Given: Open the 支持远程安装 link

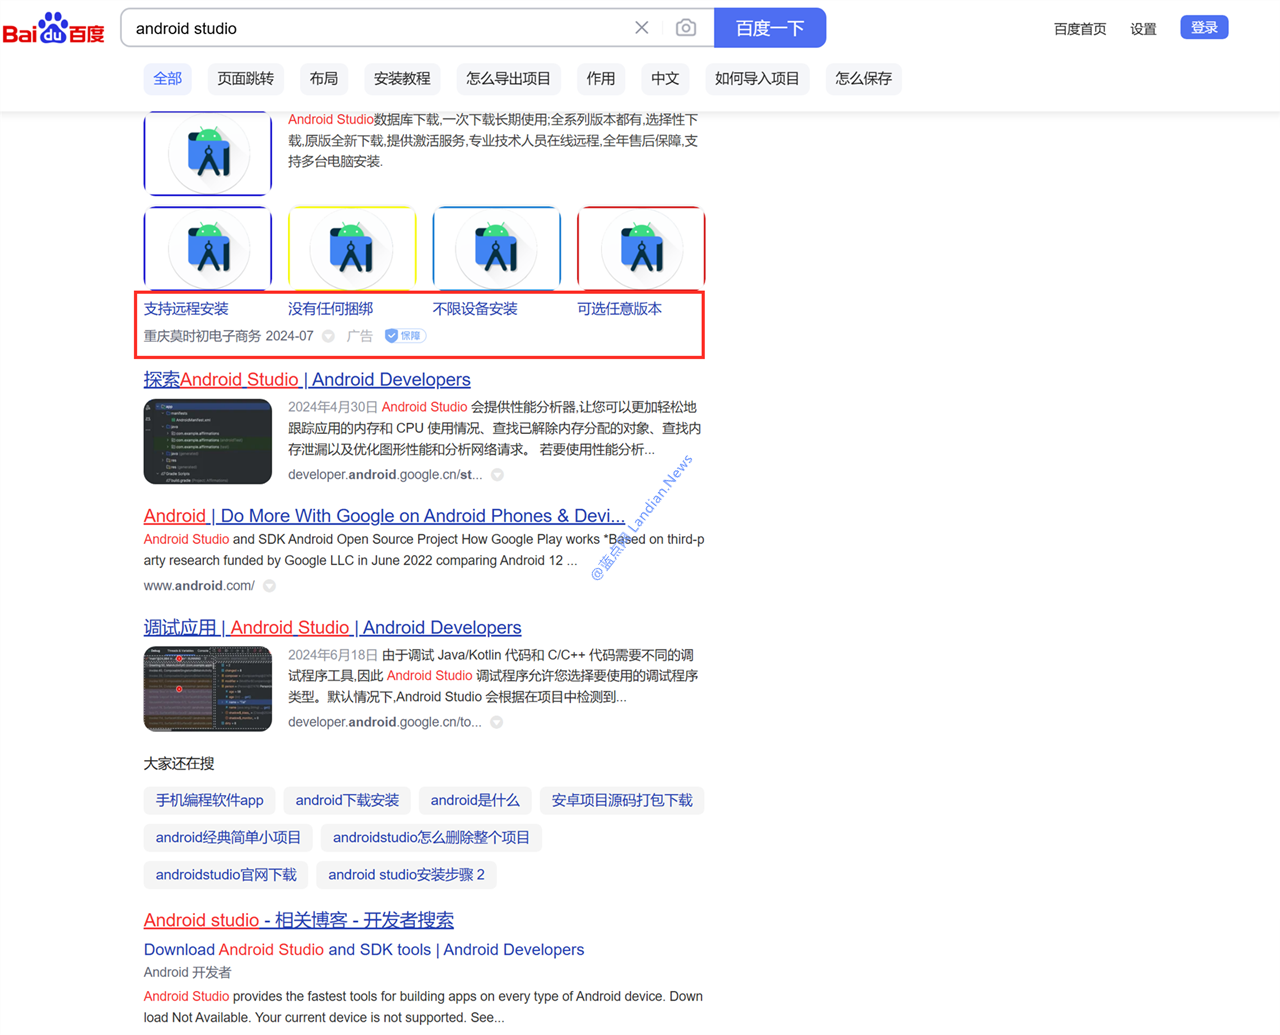Looking at the screenshot, I should point(186,309).
